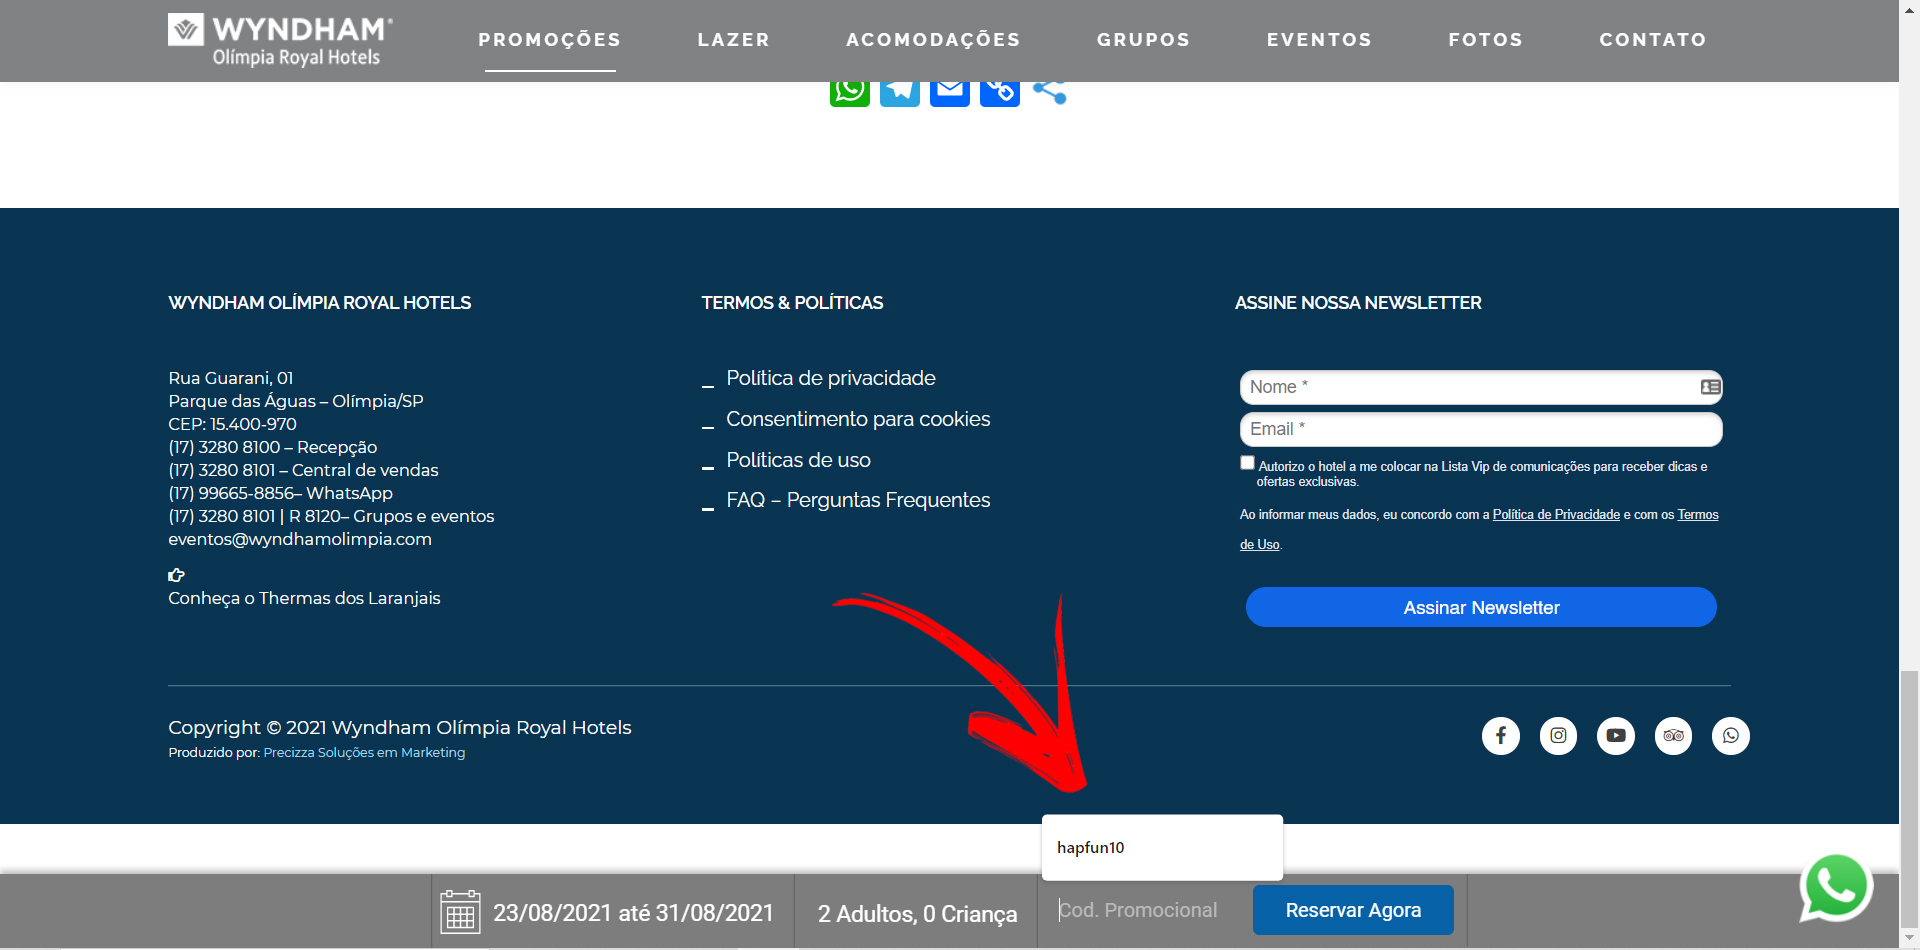Click the calendar icon in booking bar

click(460, 912)
